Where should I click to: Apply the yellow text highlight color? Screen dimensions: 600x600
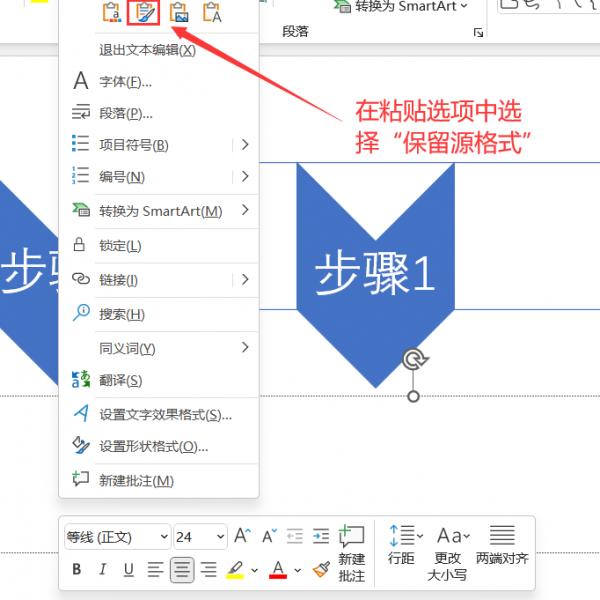click(x=235, y=569)
